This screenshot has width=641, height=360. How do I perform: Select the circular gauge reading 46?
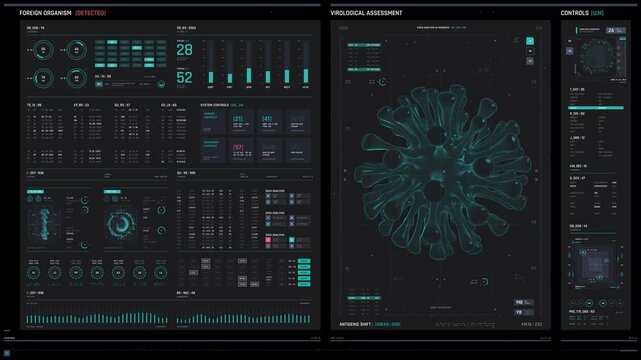[76, 50]
